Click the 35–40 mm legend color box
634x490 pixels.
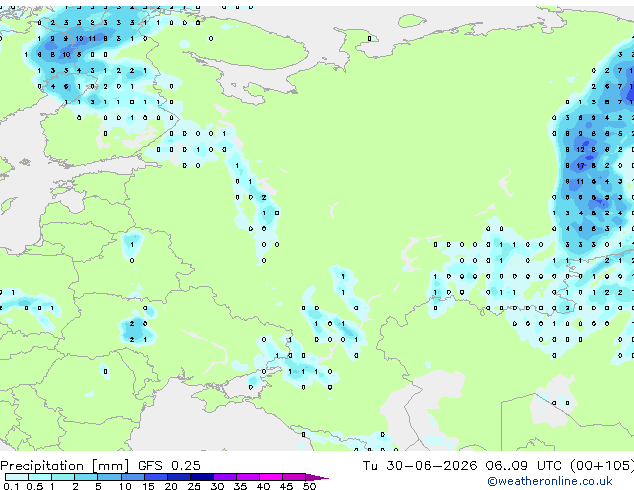coord(248,477)
